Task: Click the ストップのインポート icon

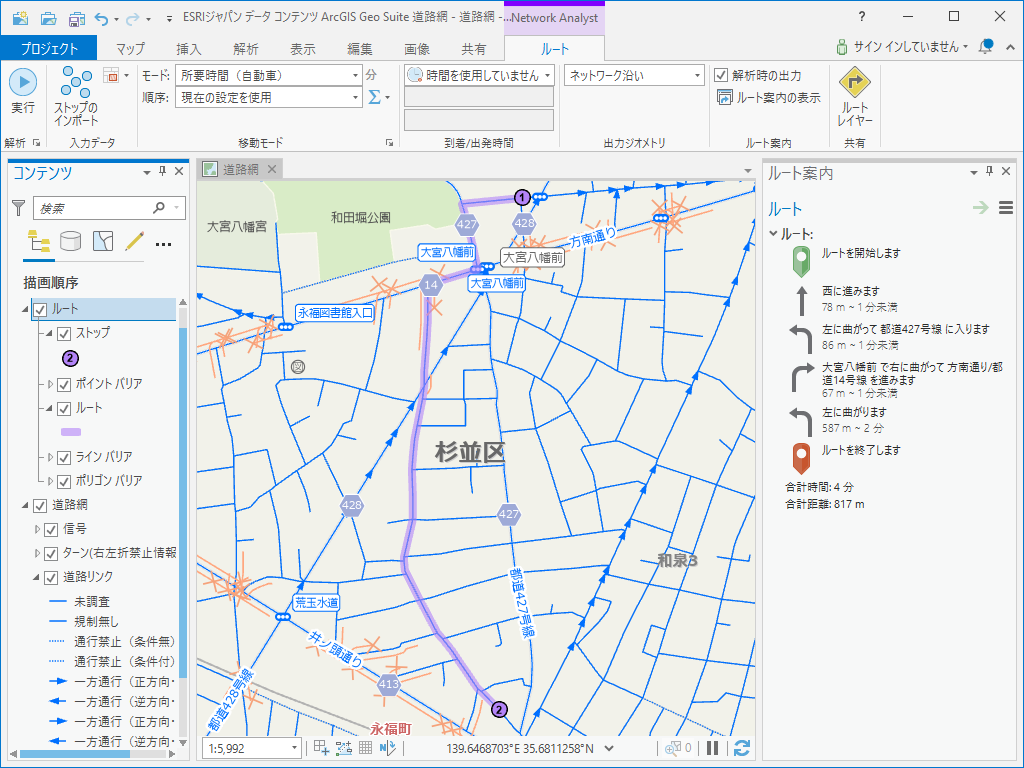Action: (76, 82)
